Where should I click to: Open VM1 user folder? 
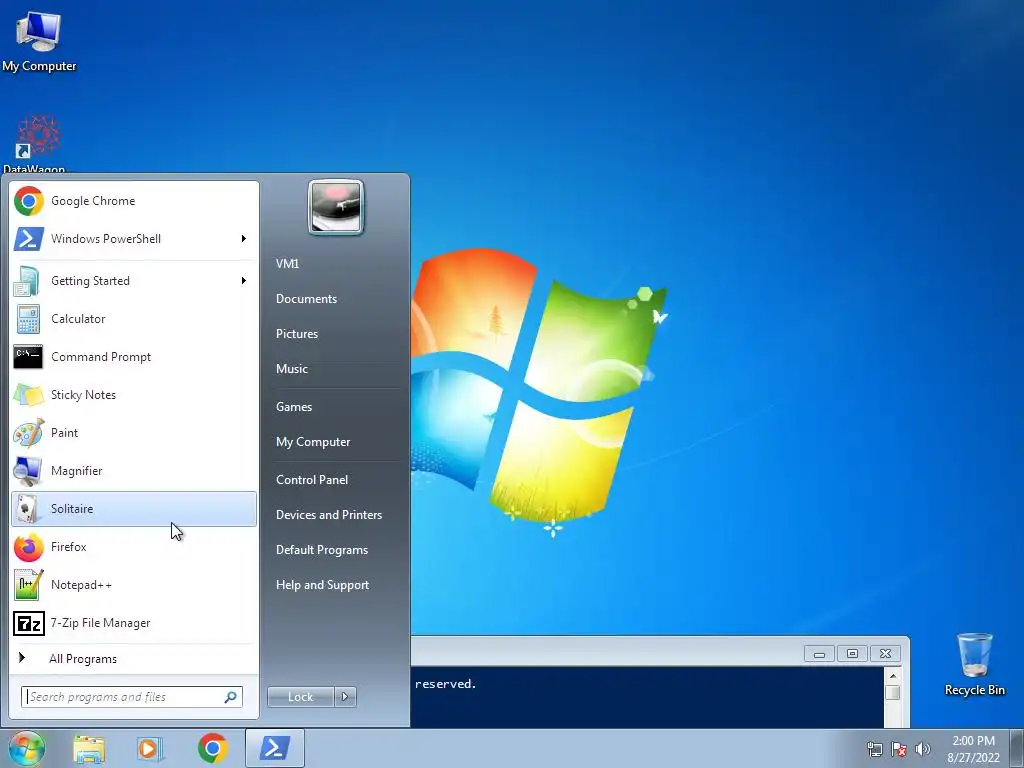[287, 264]
